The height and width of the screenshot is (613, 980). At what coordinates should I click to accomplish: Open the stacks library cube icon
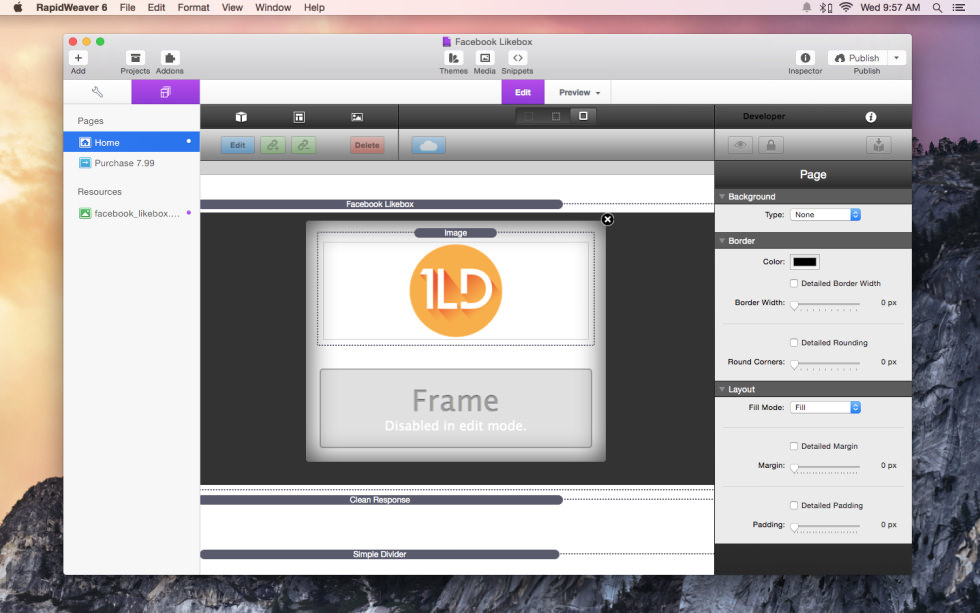(x=241, y=117)
